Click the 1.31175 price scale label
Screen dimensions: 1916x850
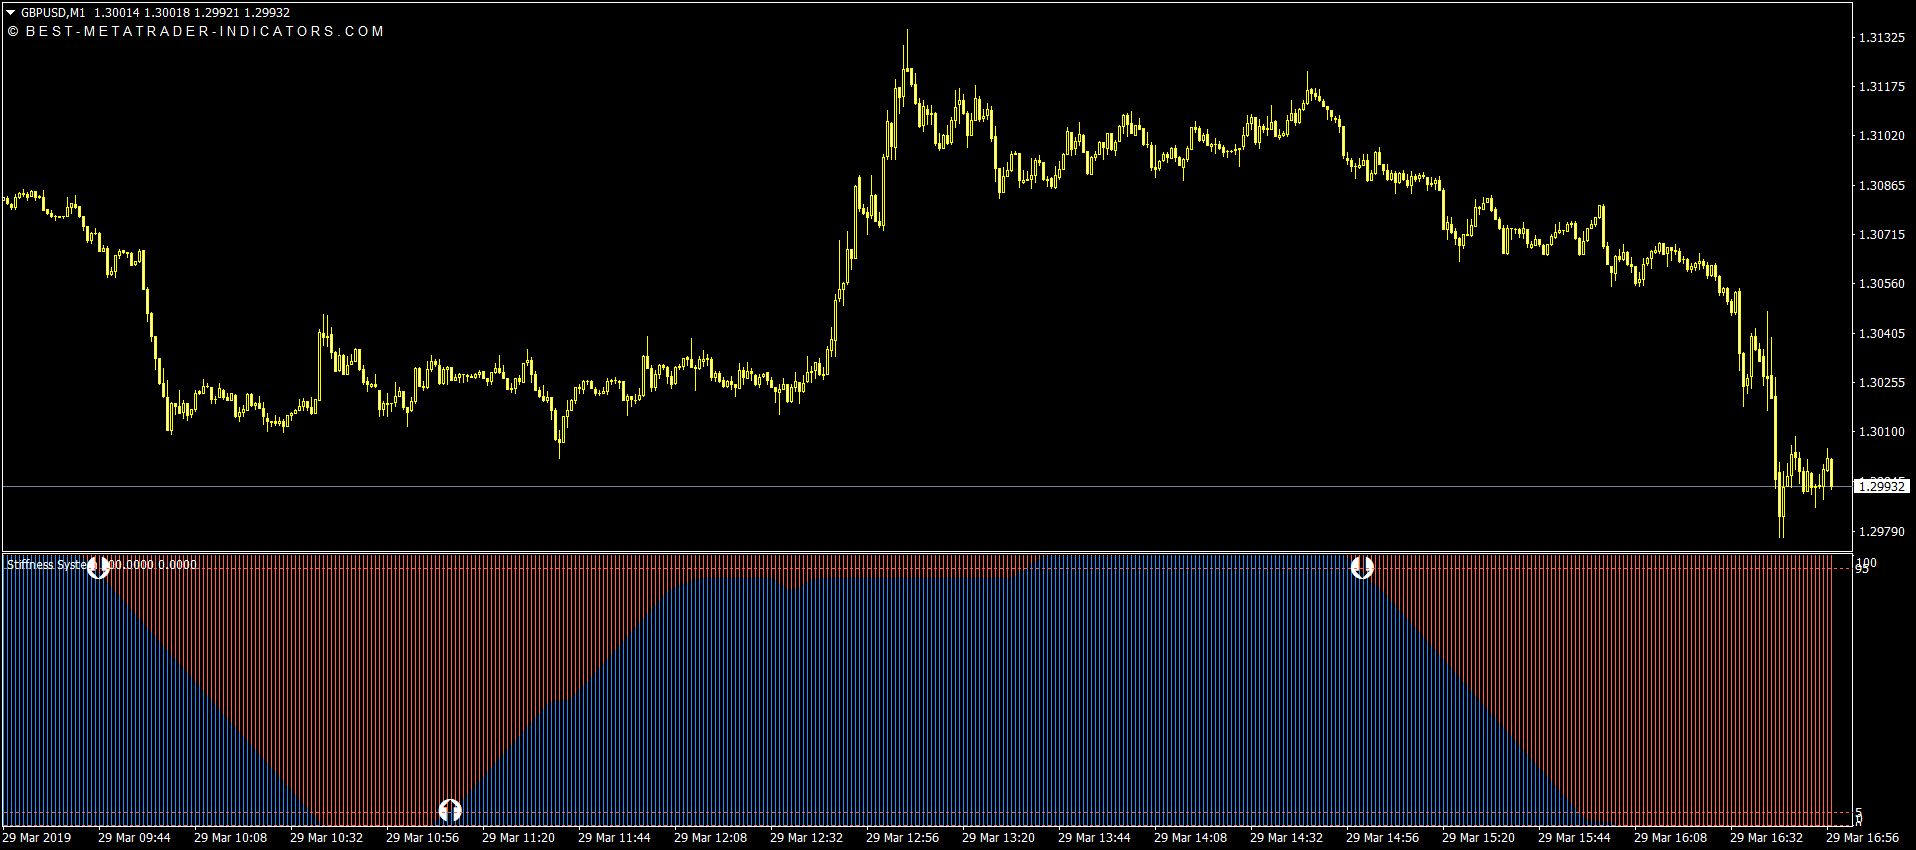pos(1881,87)
